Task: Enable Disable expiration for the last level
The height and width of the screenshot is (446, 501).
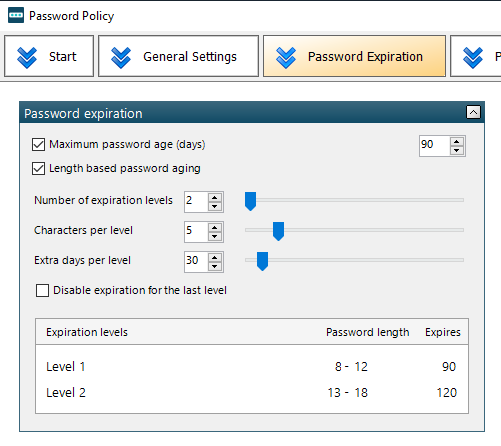Action: tap(42, 290)
